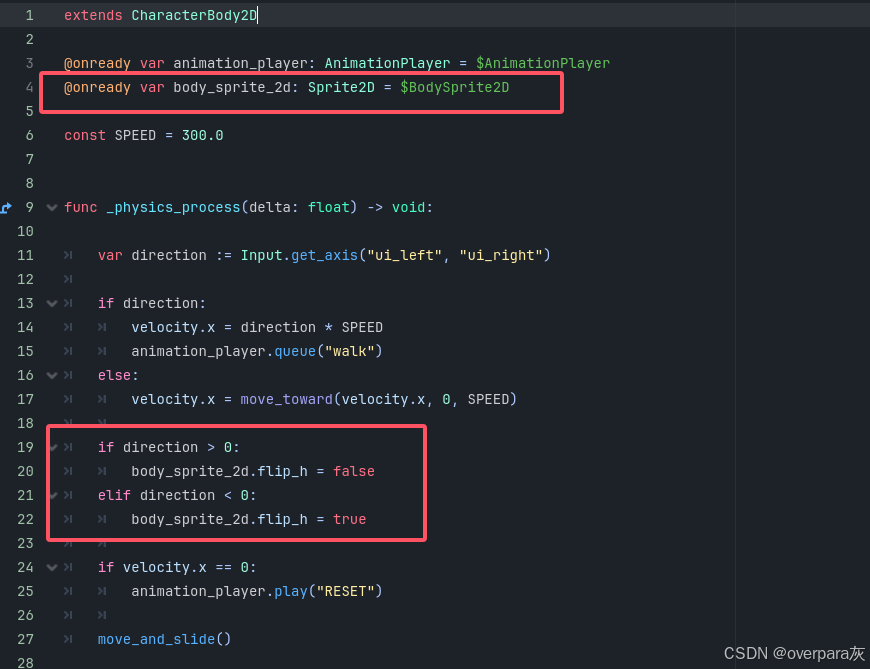Click the CharacterBody2D class name

coord(194,16)
